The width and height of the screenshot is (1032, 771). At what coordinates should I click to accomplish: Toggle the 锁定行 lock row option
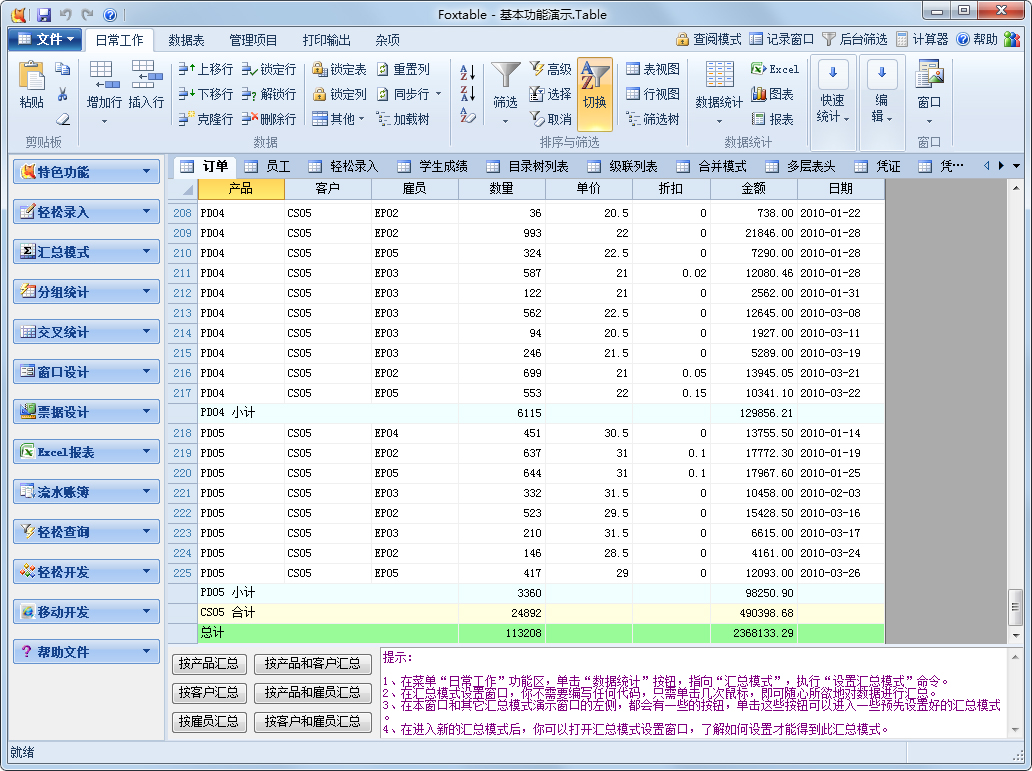click(247, 70)
